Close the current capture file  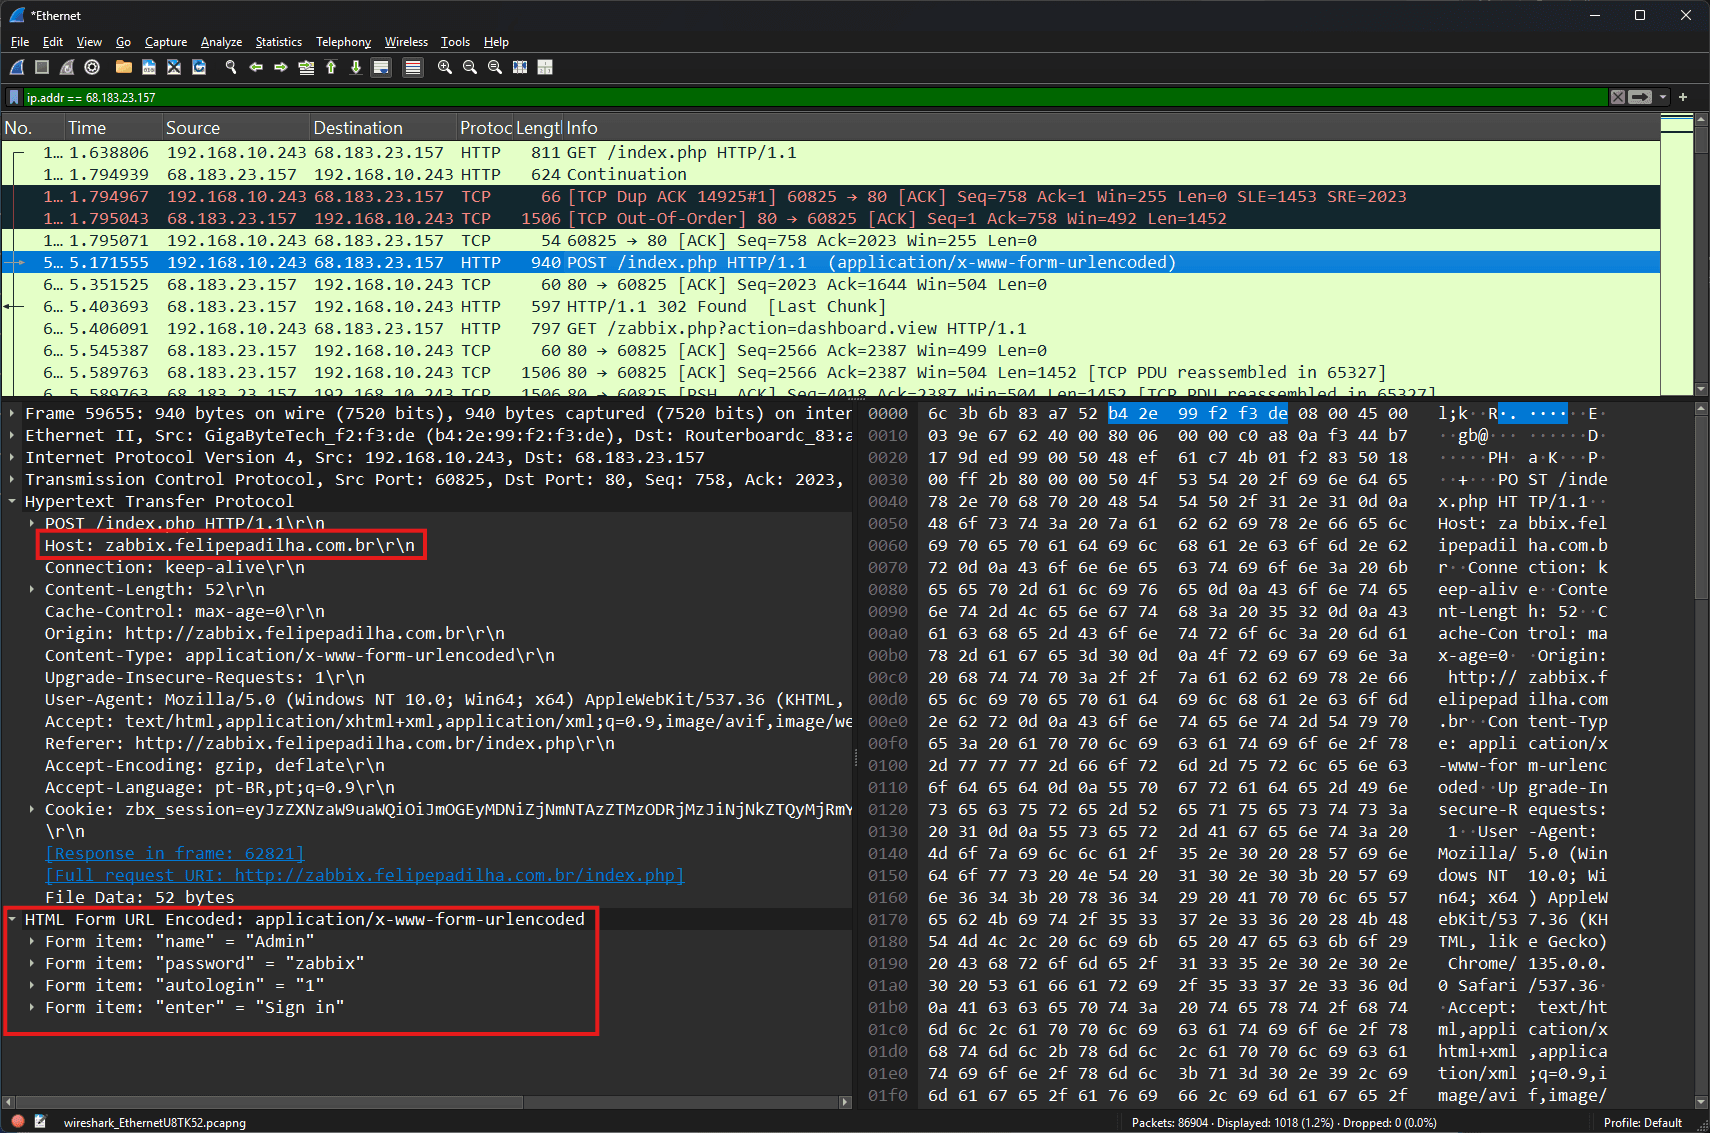pos(173,67)
